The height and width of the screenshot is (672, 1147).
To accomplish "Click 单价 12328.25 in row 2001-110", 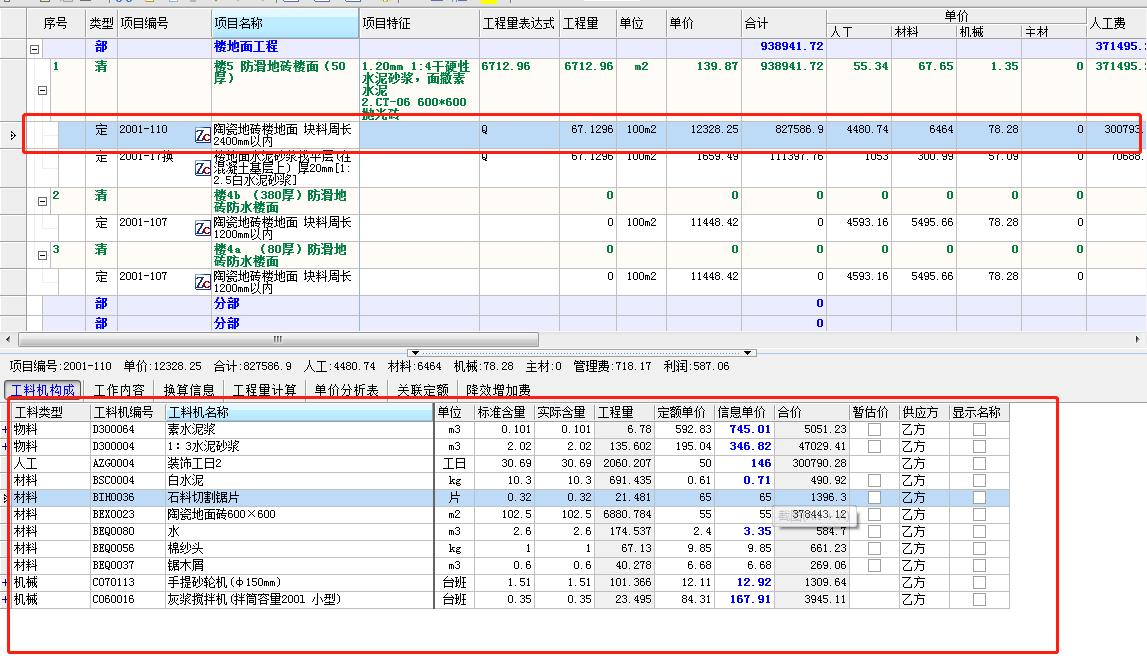I will [x=714, y=129].
